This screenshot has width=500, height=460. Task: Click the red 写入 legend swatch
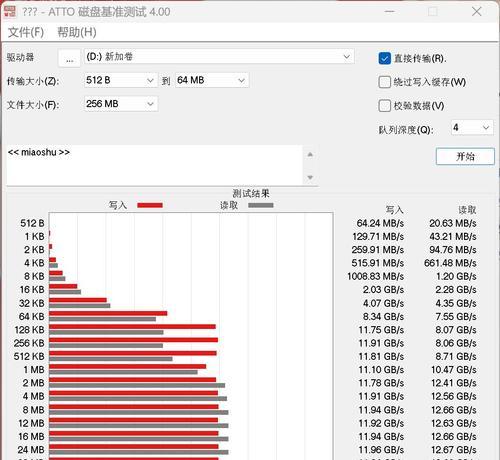coord(150,205)
